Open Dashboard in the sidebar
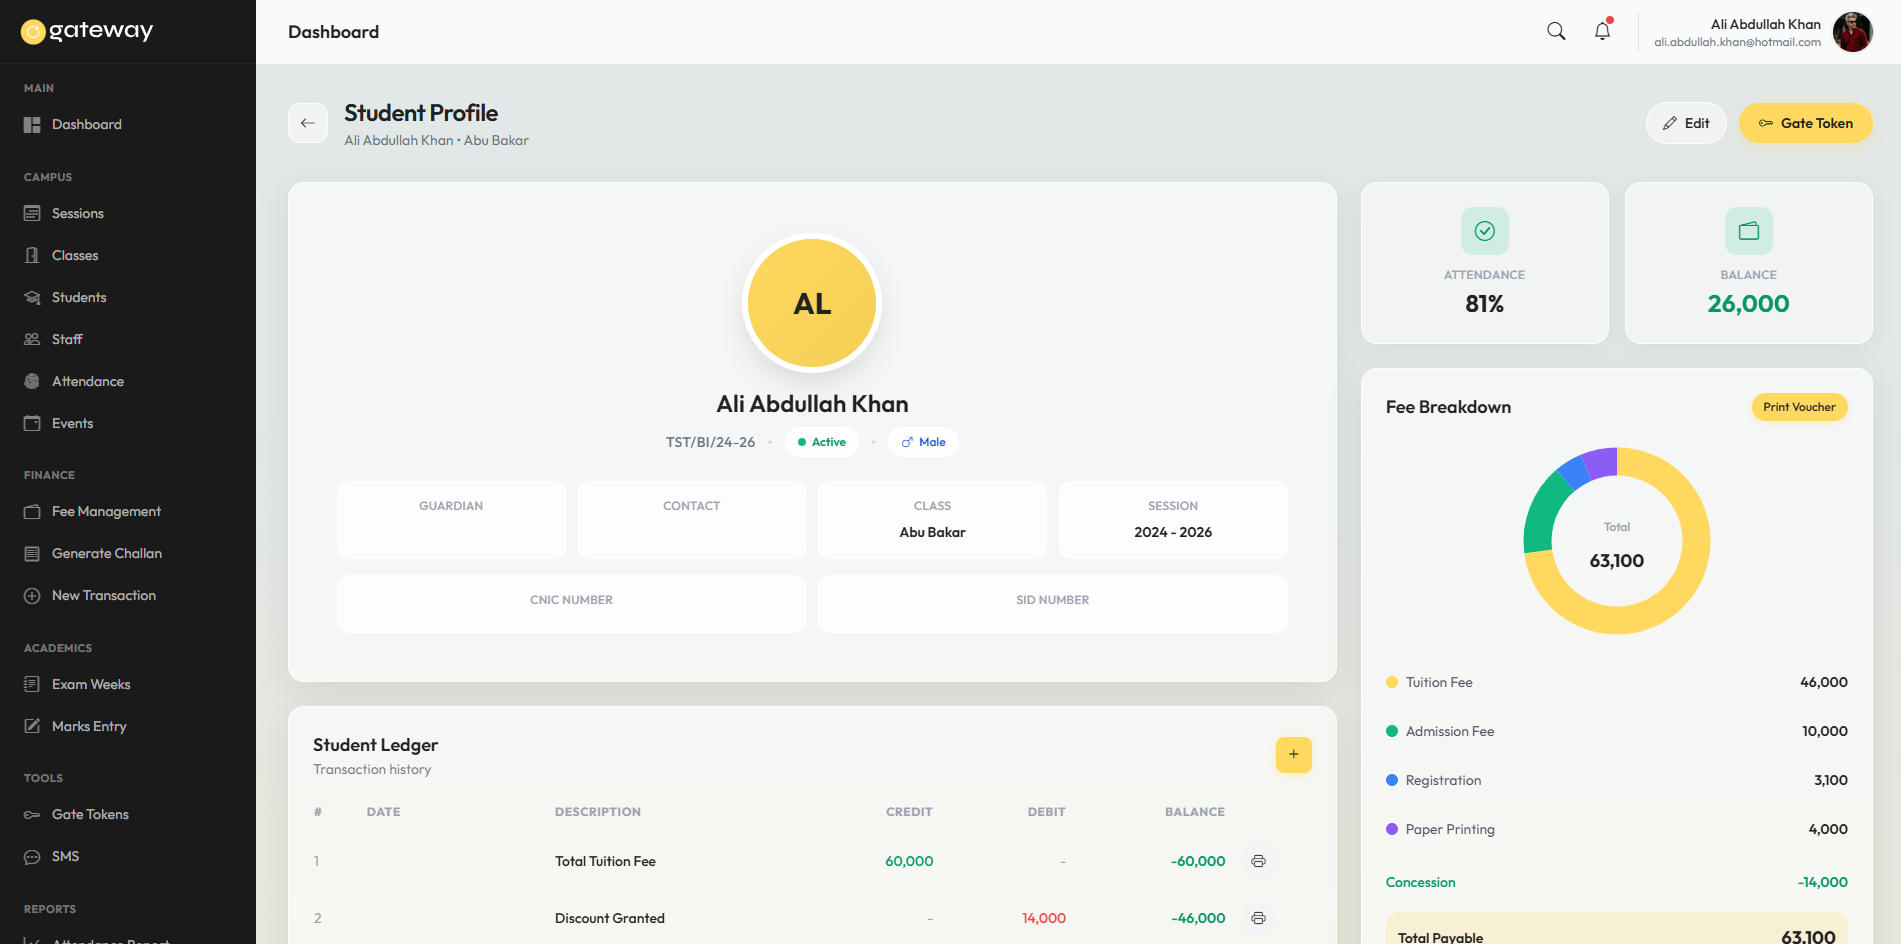 (x=87, y=124)
